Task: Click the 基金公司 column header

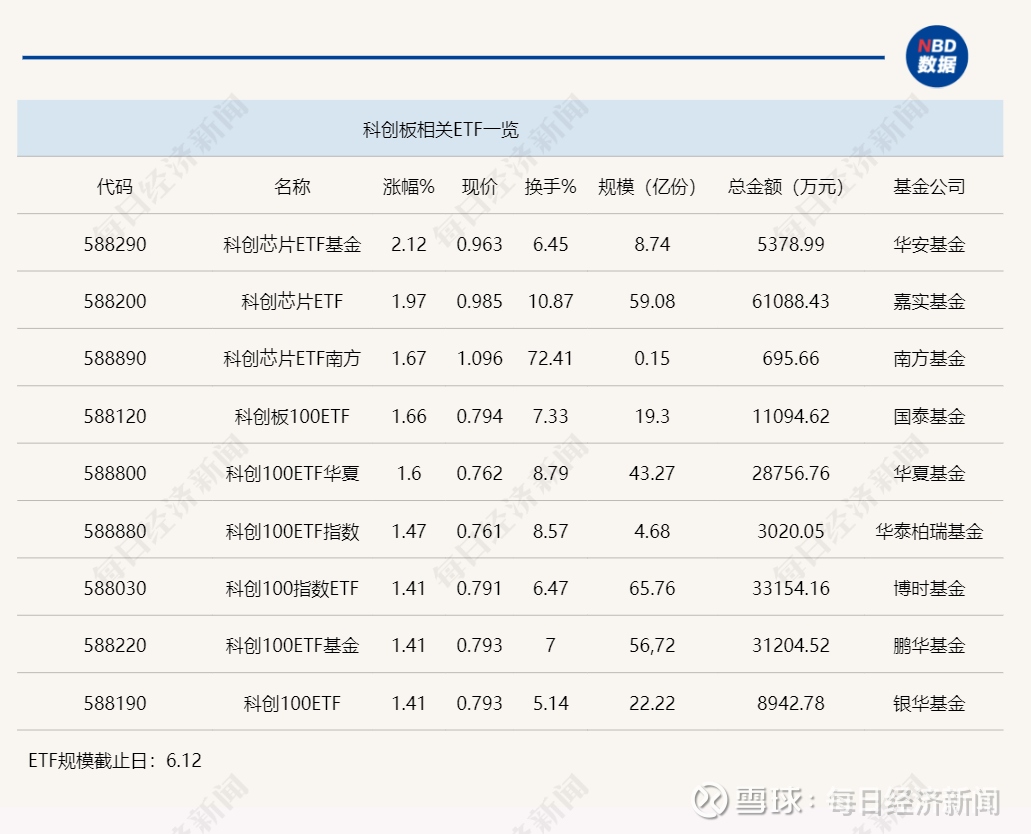Action: (x=930, y=187)
